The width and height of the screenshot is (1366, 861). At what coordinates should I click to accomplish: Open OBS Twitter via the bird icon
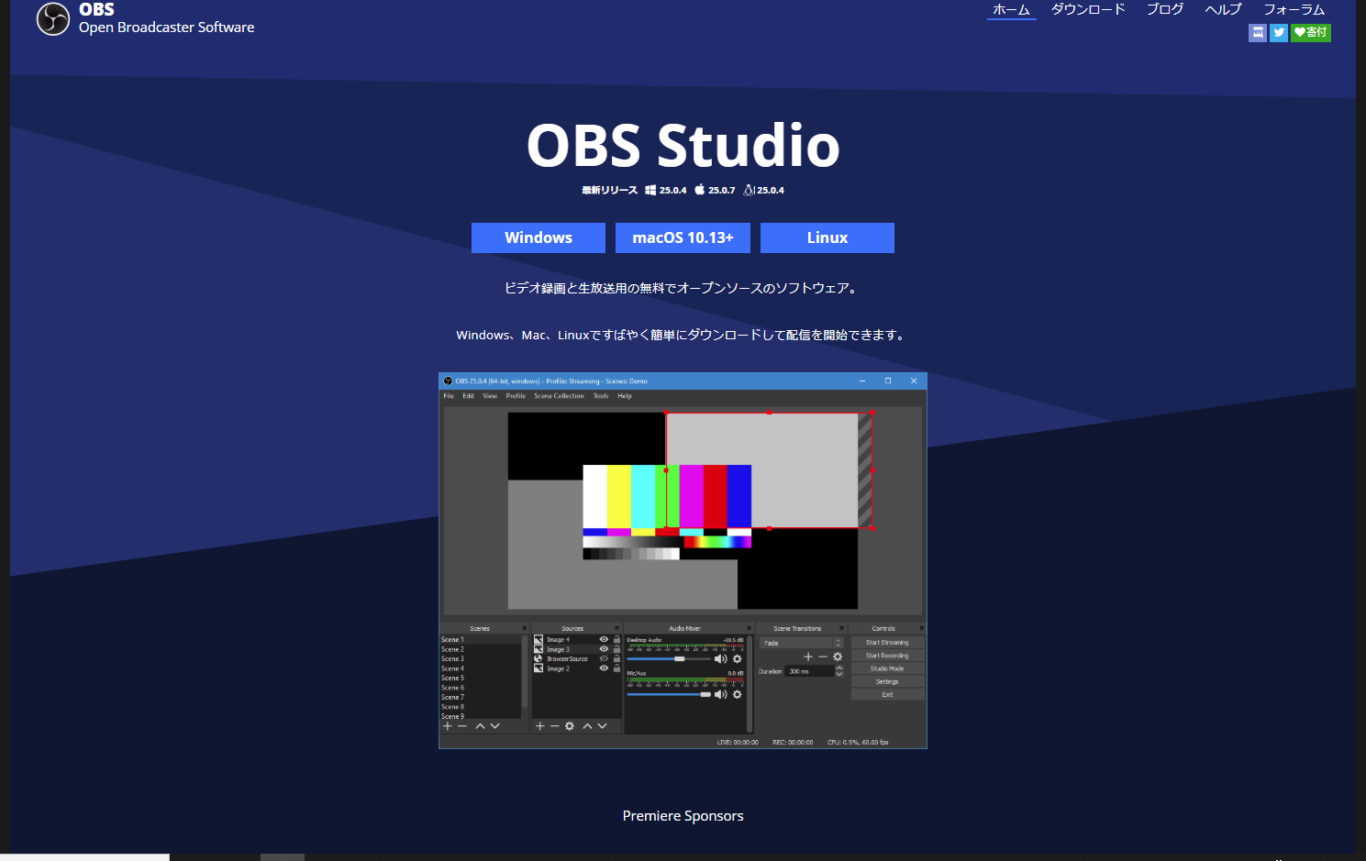pos(1278,33)
